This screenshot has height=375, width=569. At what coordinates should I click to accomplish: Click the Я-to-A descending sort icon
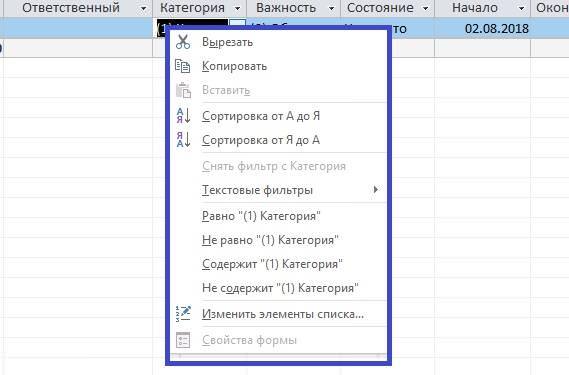tap(183, 140)
